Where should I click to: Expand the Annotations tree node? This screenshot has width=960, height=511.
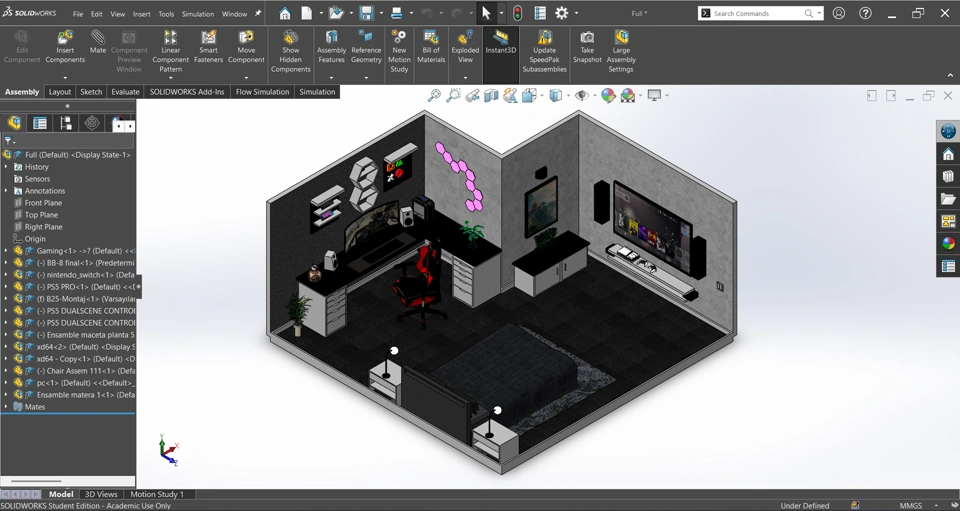coord(6,190)
